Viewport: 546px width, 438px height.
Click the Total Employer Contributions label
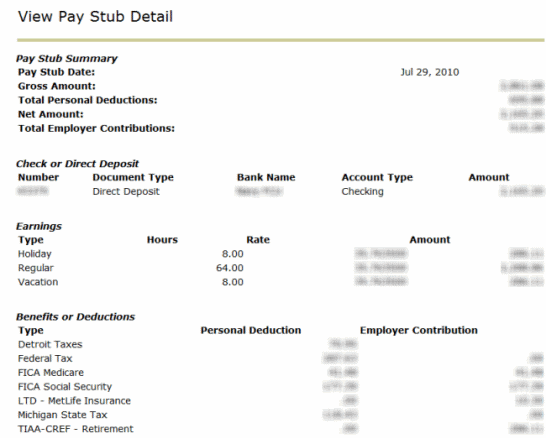(96, 128)
